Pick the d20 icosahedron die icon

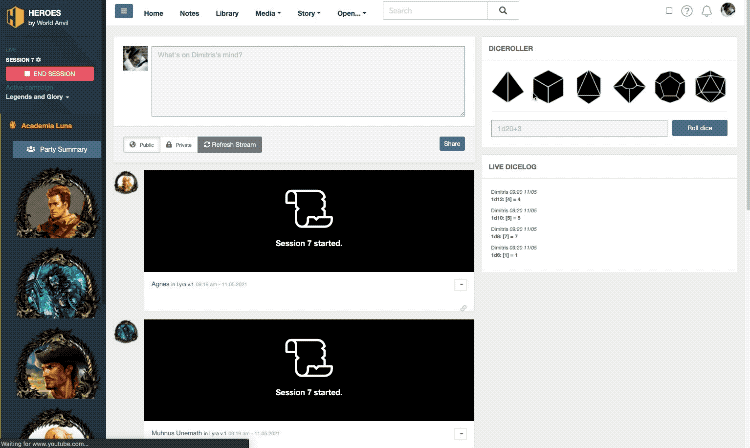(x=709, y=87)
